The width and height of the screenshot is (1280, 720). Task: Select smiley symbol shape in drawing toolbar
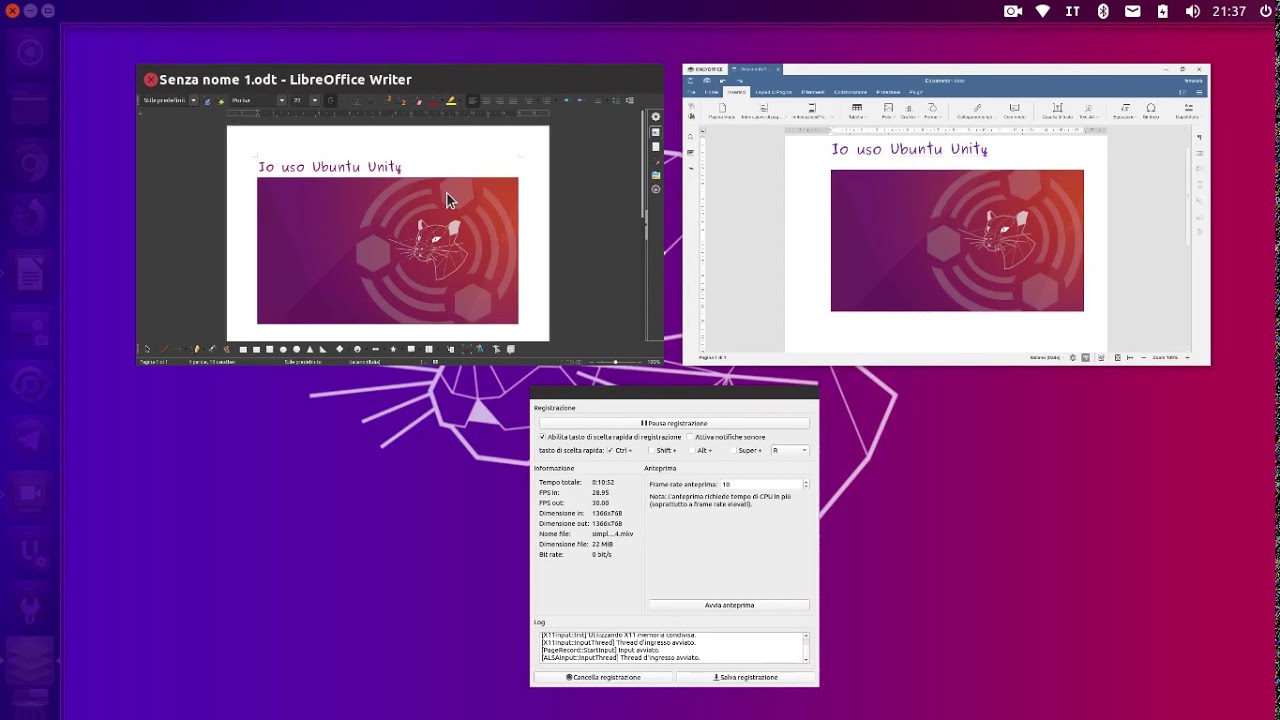pos(357,349)
